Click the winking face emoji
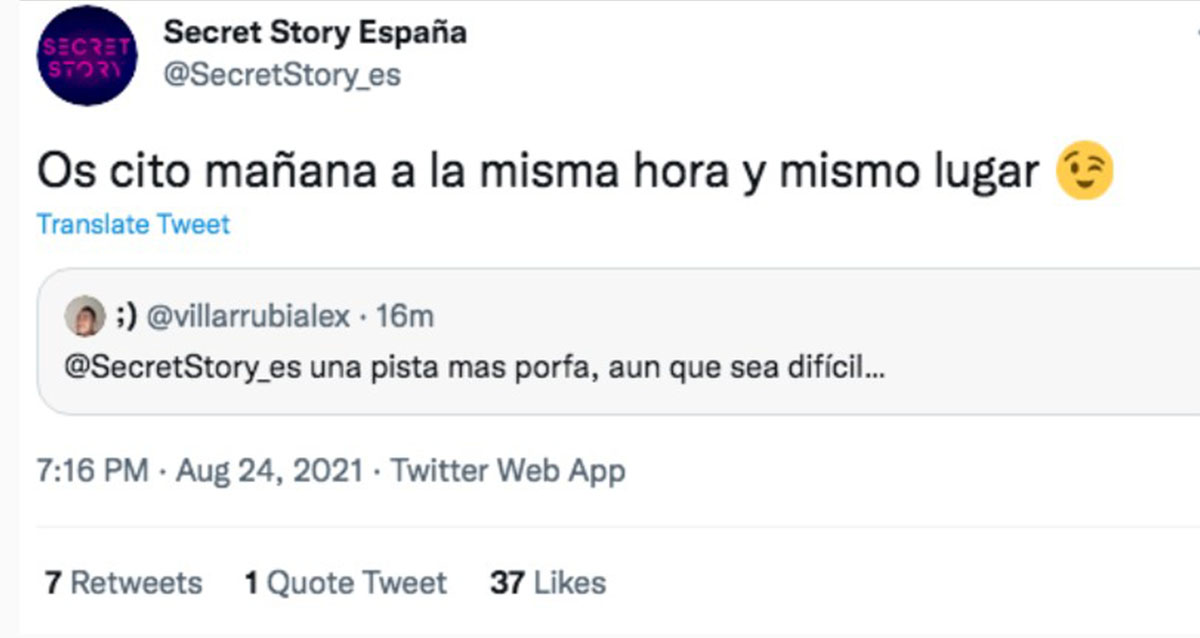Screen dimensions: 1200x638 pos(1084,173)
